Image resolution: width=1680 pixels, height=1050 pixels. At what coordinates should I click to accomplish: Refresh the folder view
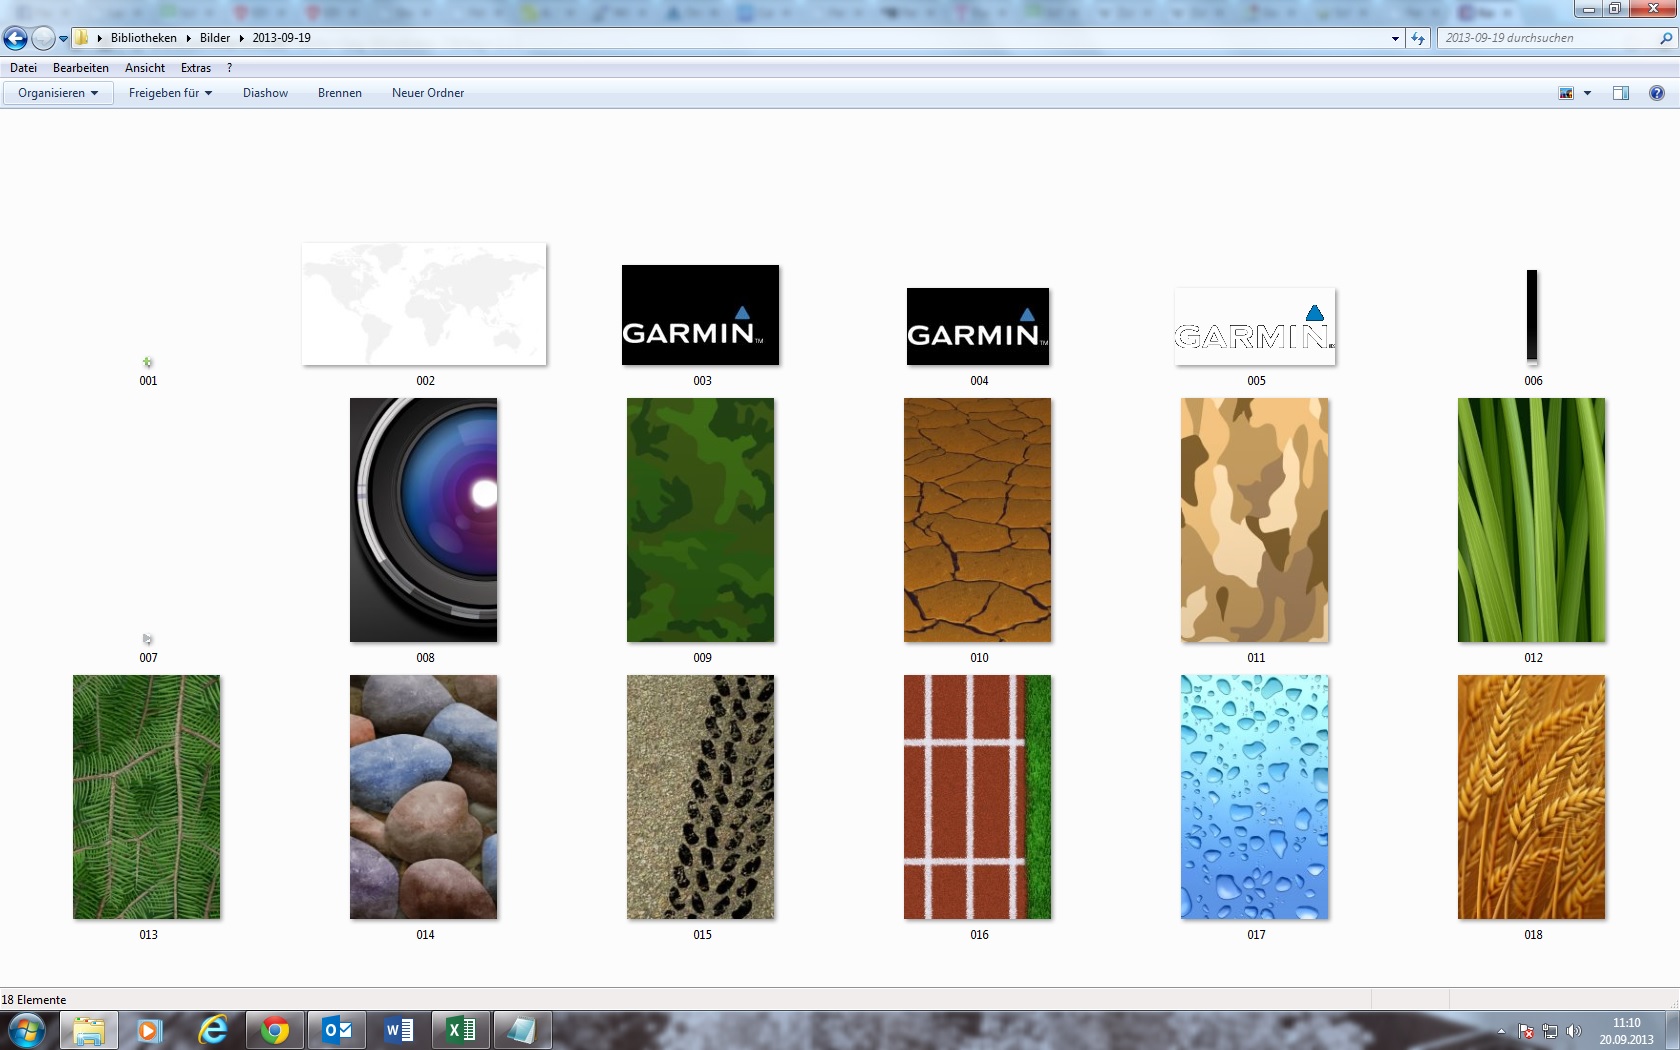coord(1418,38)
